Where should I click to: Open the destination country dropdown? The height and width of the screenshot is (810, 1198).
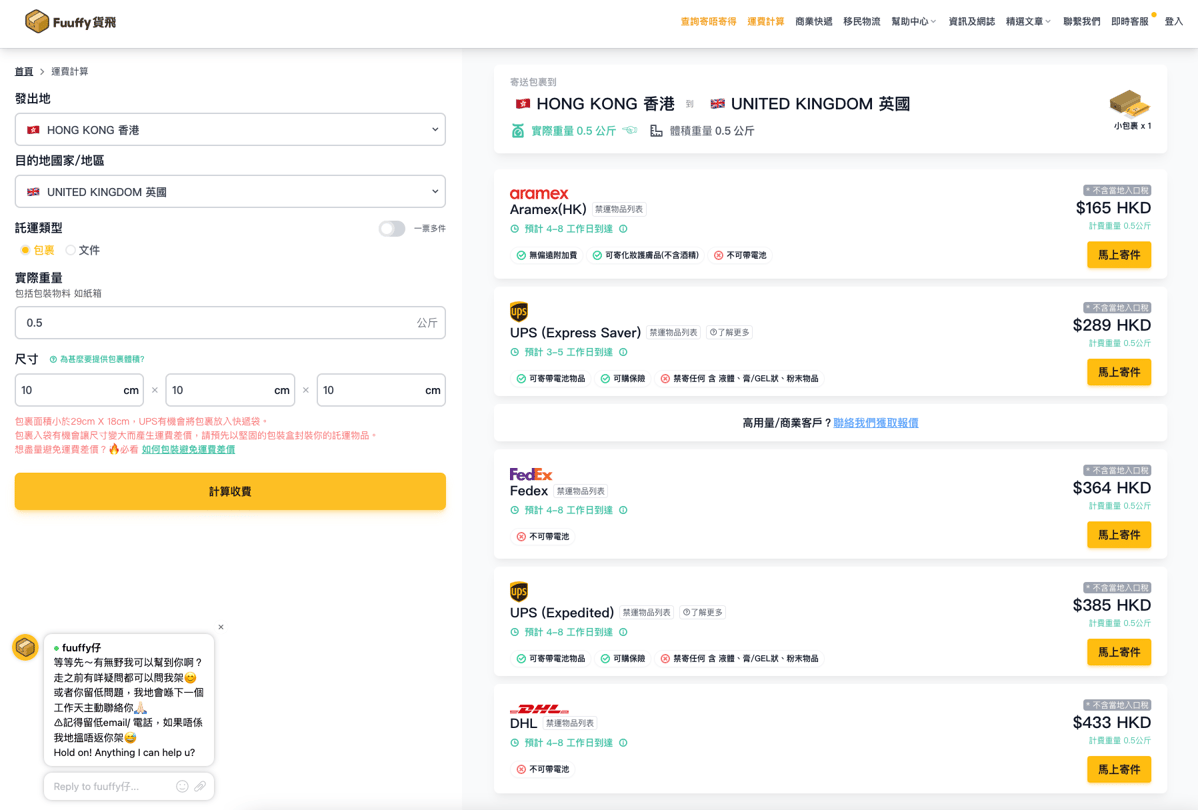[230, 192]
